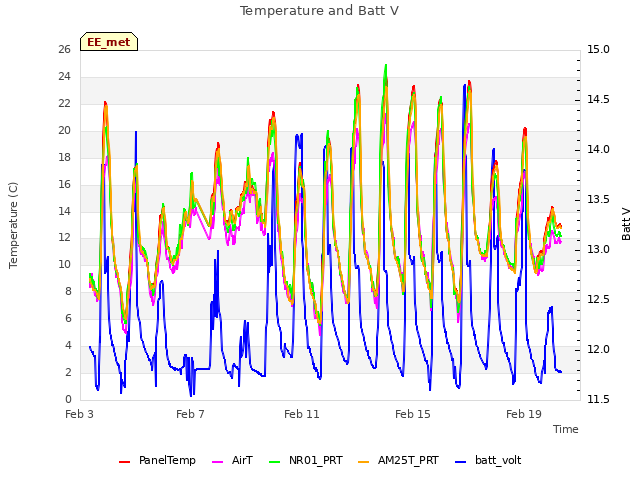Click the magenta AirT legend swatch
Viewport: 640px width, 480px height.
pos(218,461)
